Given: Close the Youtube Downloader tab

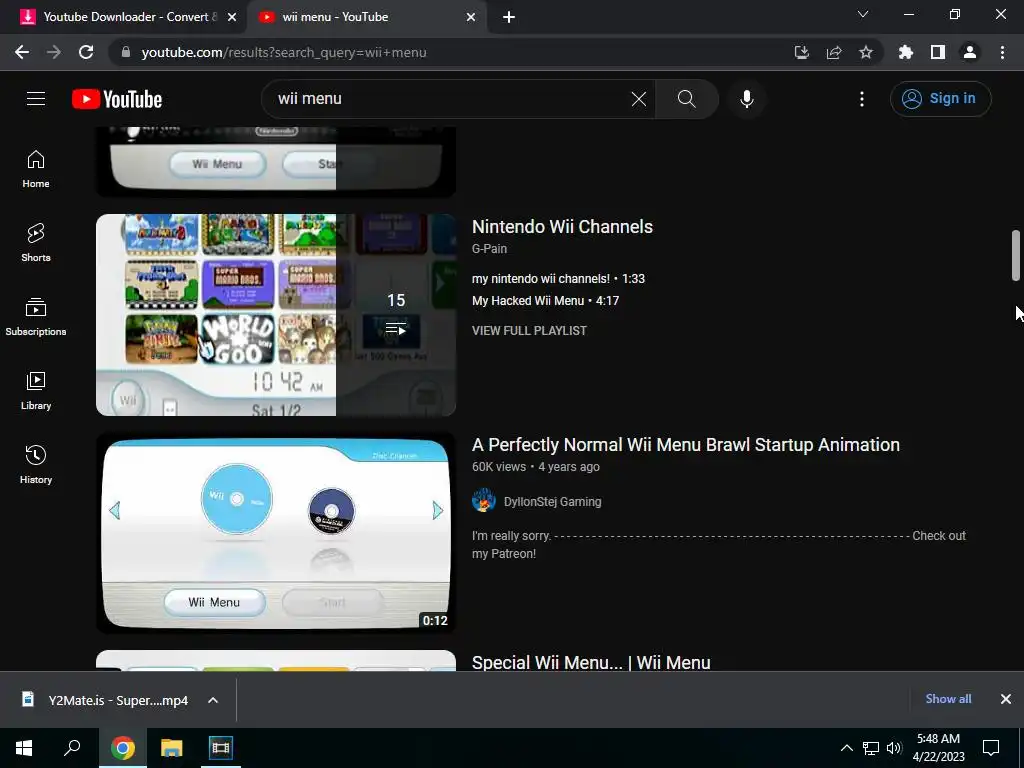Looking at the screenshot, I should (232, 17).
